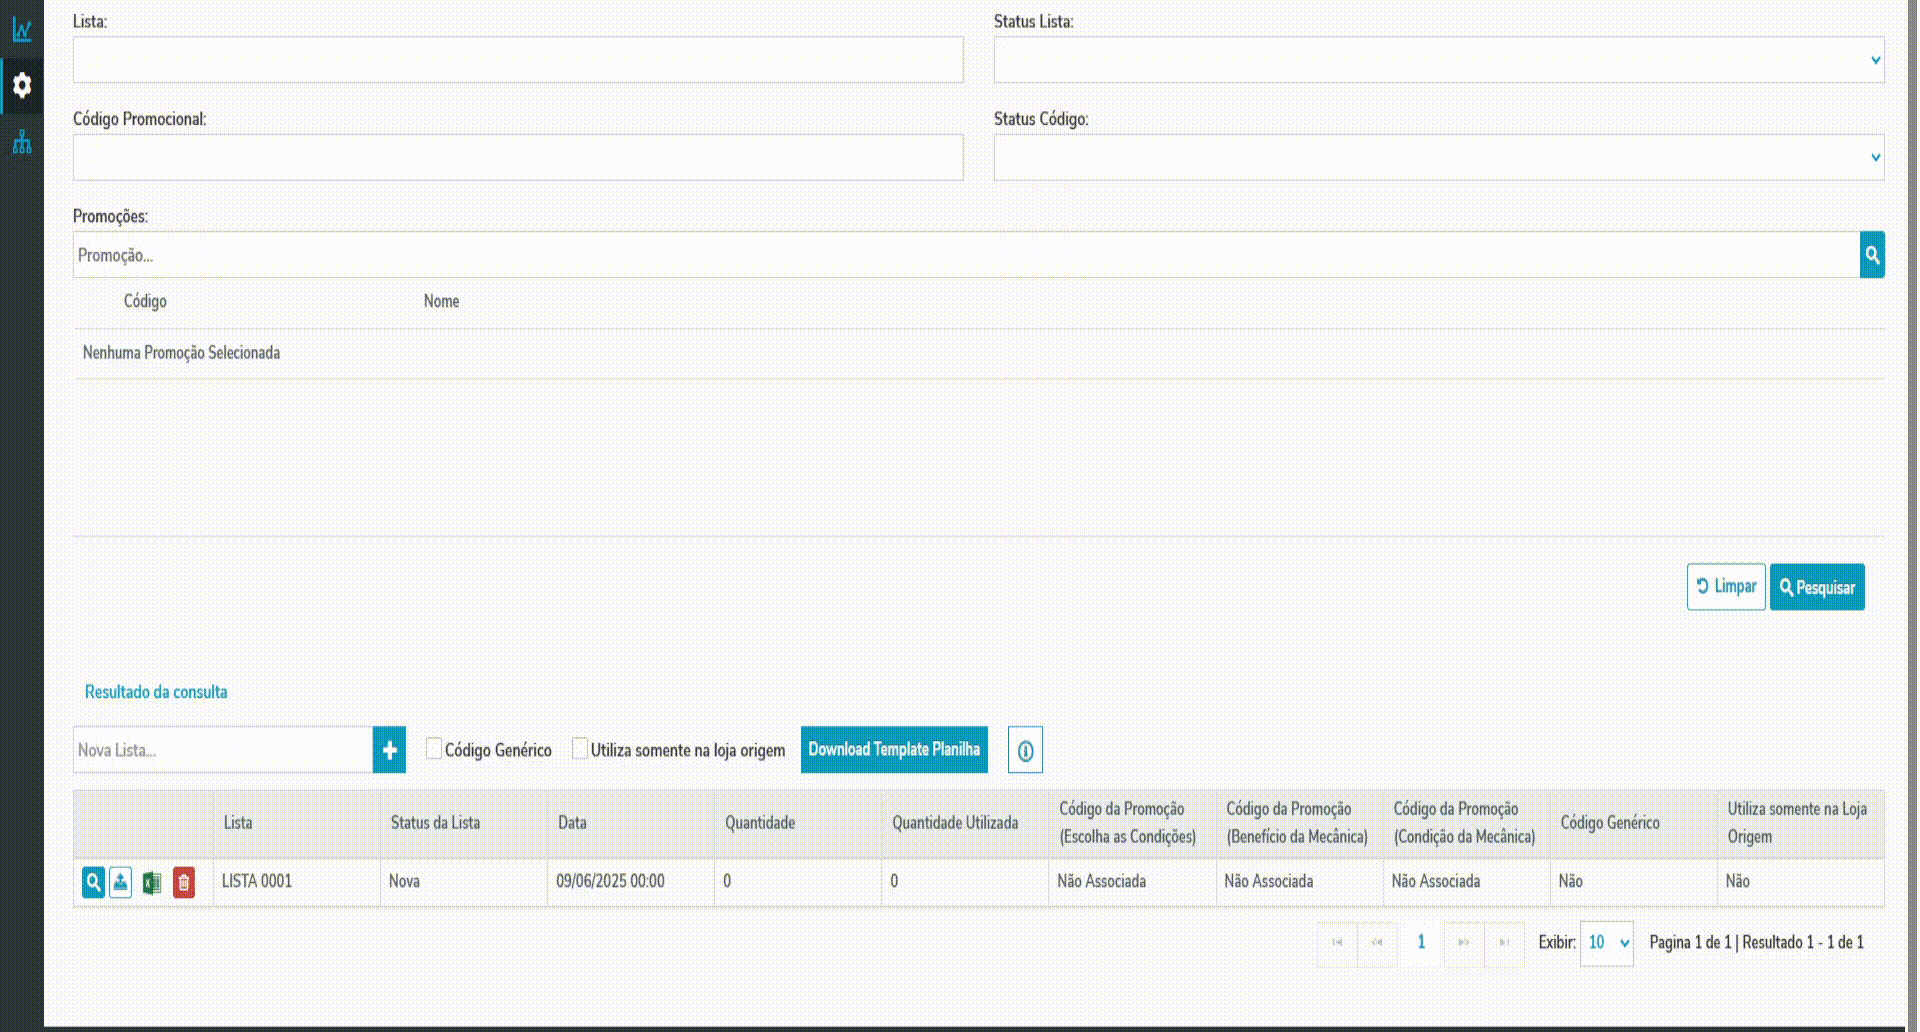Go to previous page of results
This screenshot has width=1920, height=1032.
(x=1377, y=943)
